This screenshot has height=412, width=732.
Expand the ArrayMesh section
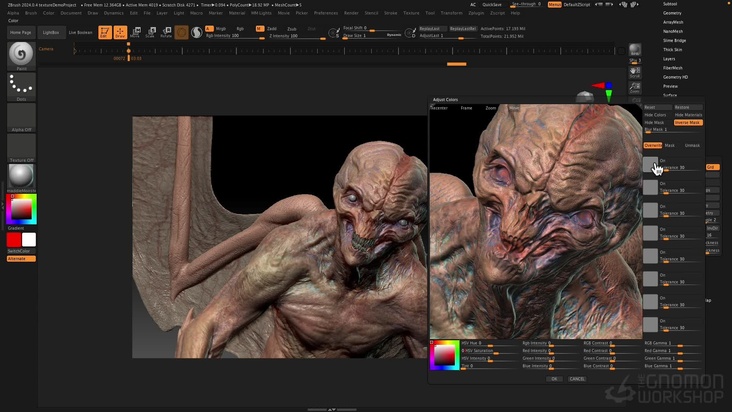pos(673,22)
